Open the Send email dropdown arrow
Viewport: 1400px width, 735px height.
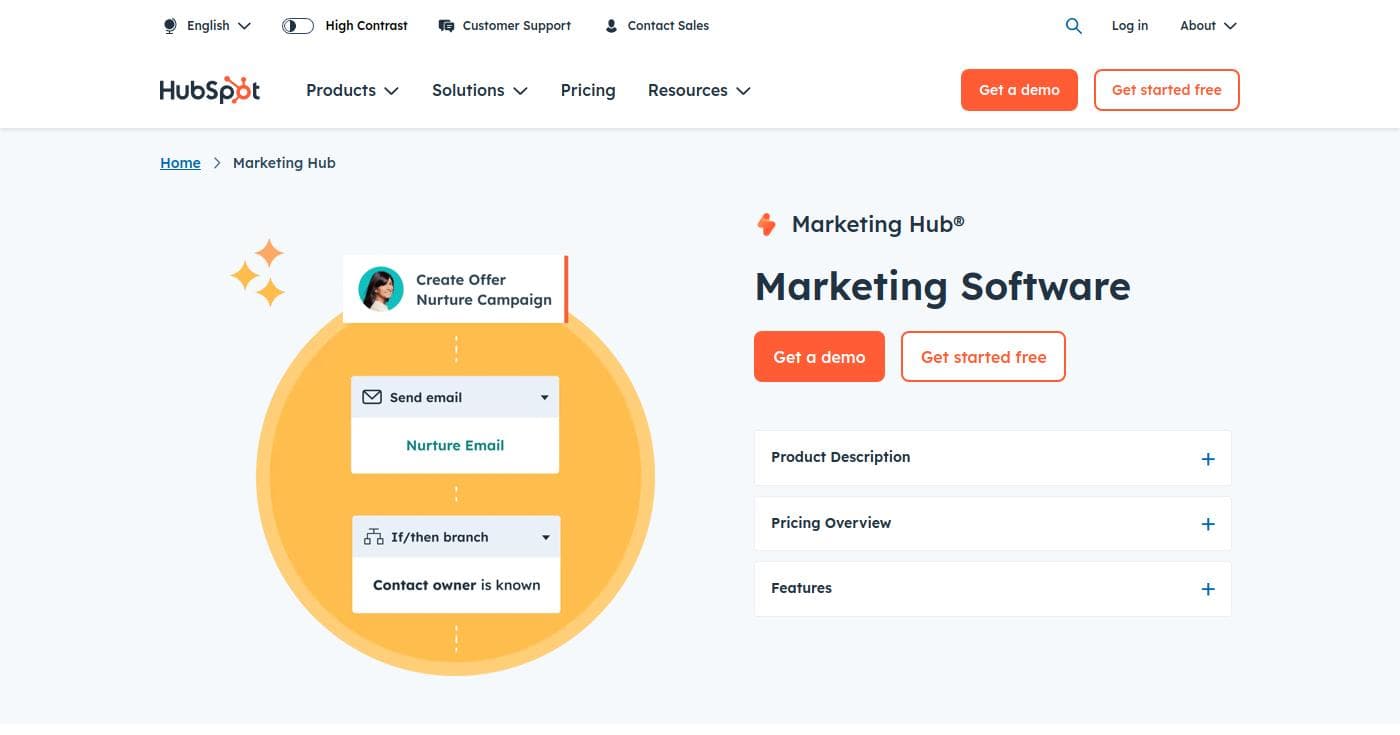(544, 396)
